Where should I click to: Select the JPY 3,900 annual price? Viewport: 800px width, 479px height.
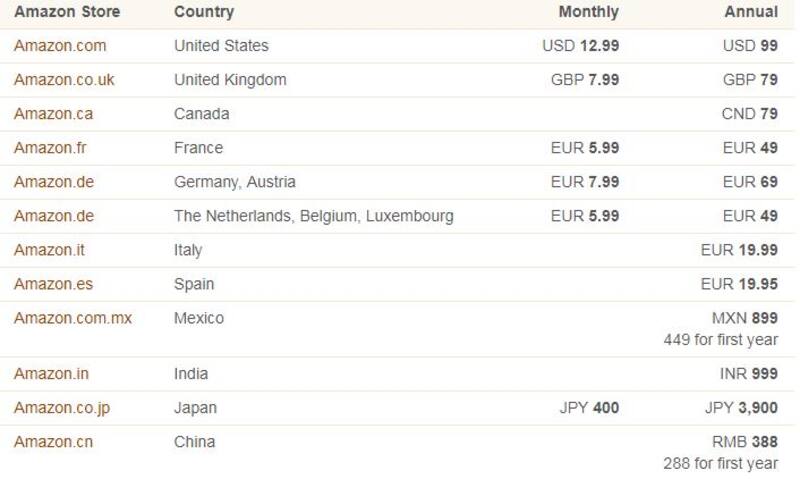[x=741, y=408]
